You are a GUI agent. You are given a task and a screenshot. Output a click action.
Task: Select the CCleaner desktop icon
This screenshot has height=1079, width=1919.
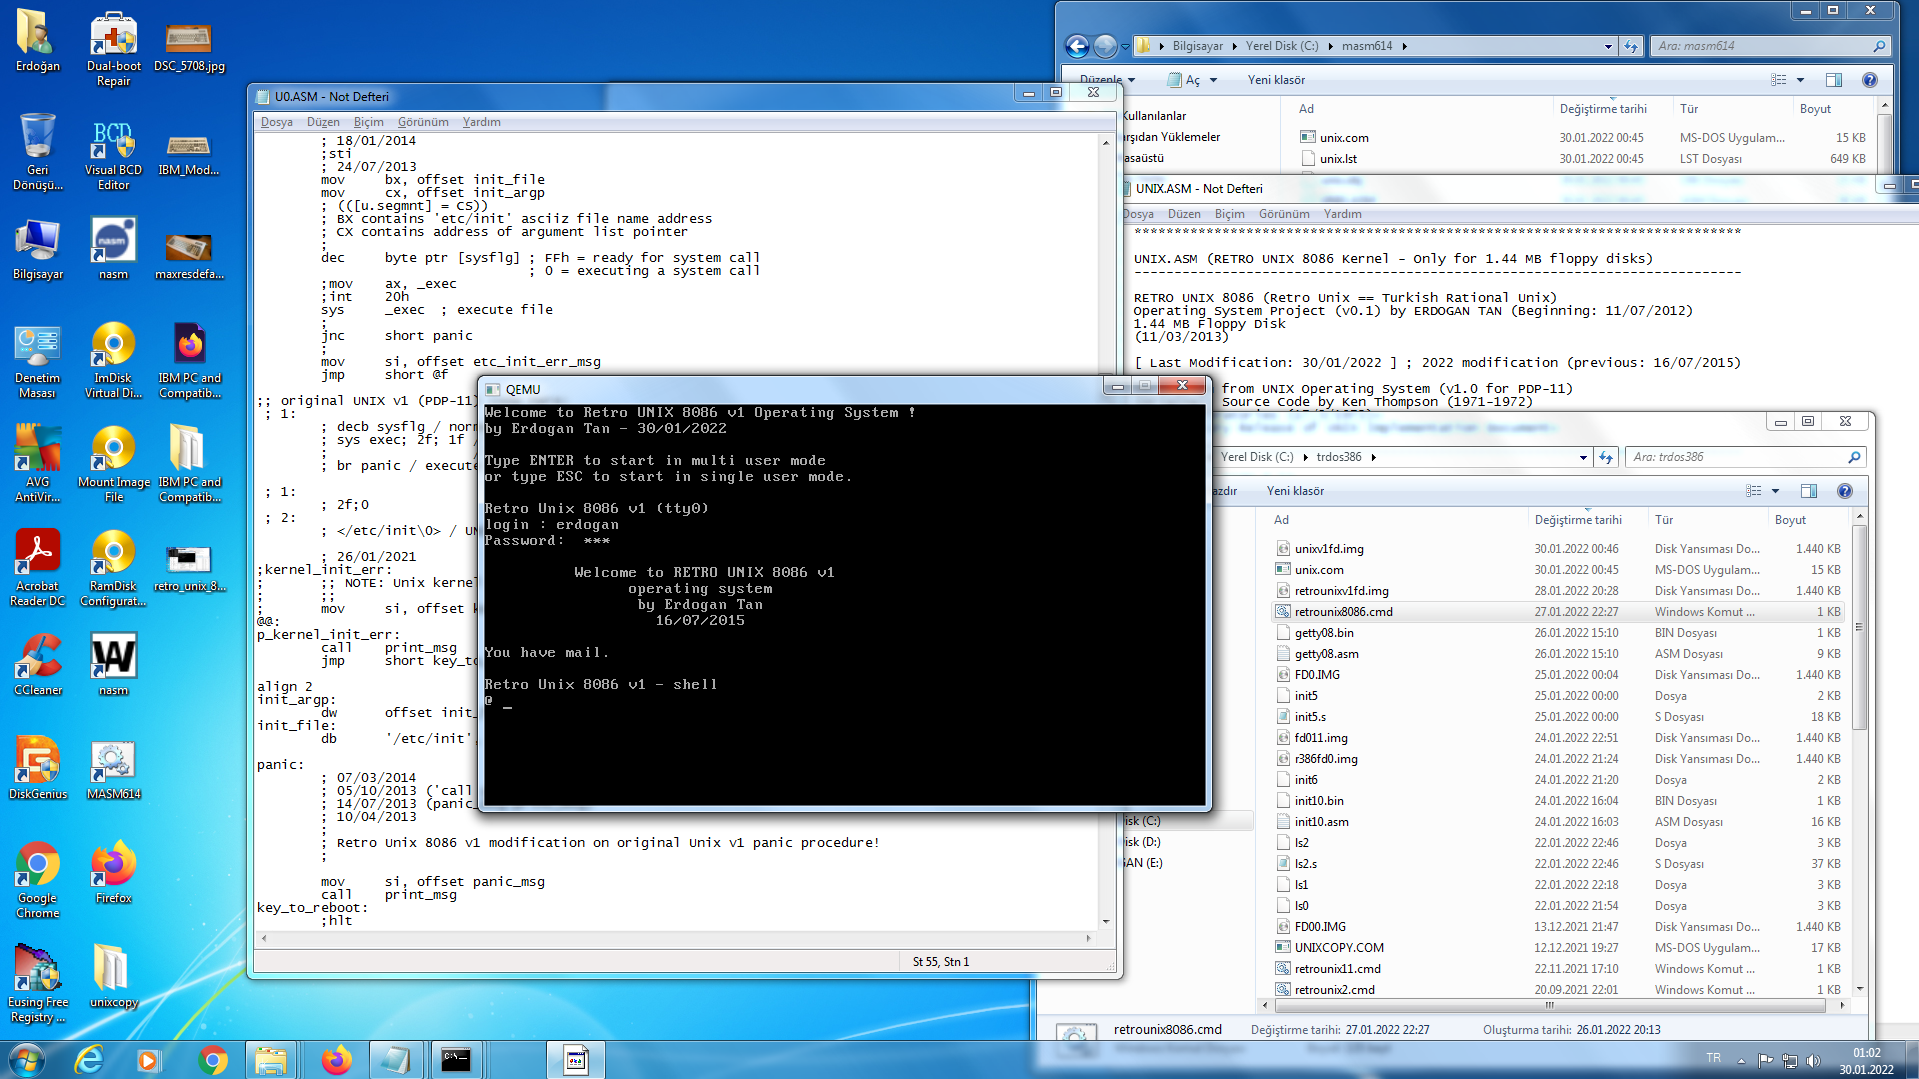(x=38, y=665)
